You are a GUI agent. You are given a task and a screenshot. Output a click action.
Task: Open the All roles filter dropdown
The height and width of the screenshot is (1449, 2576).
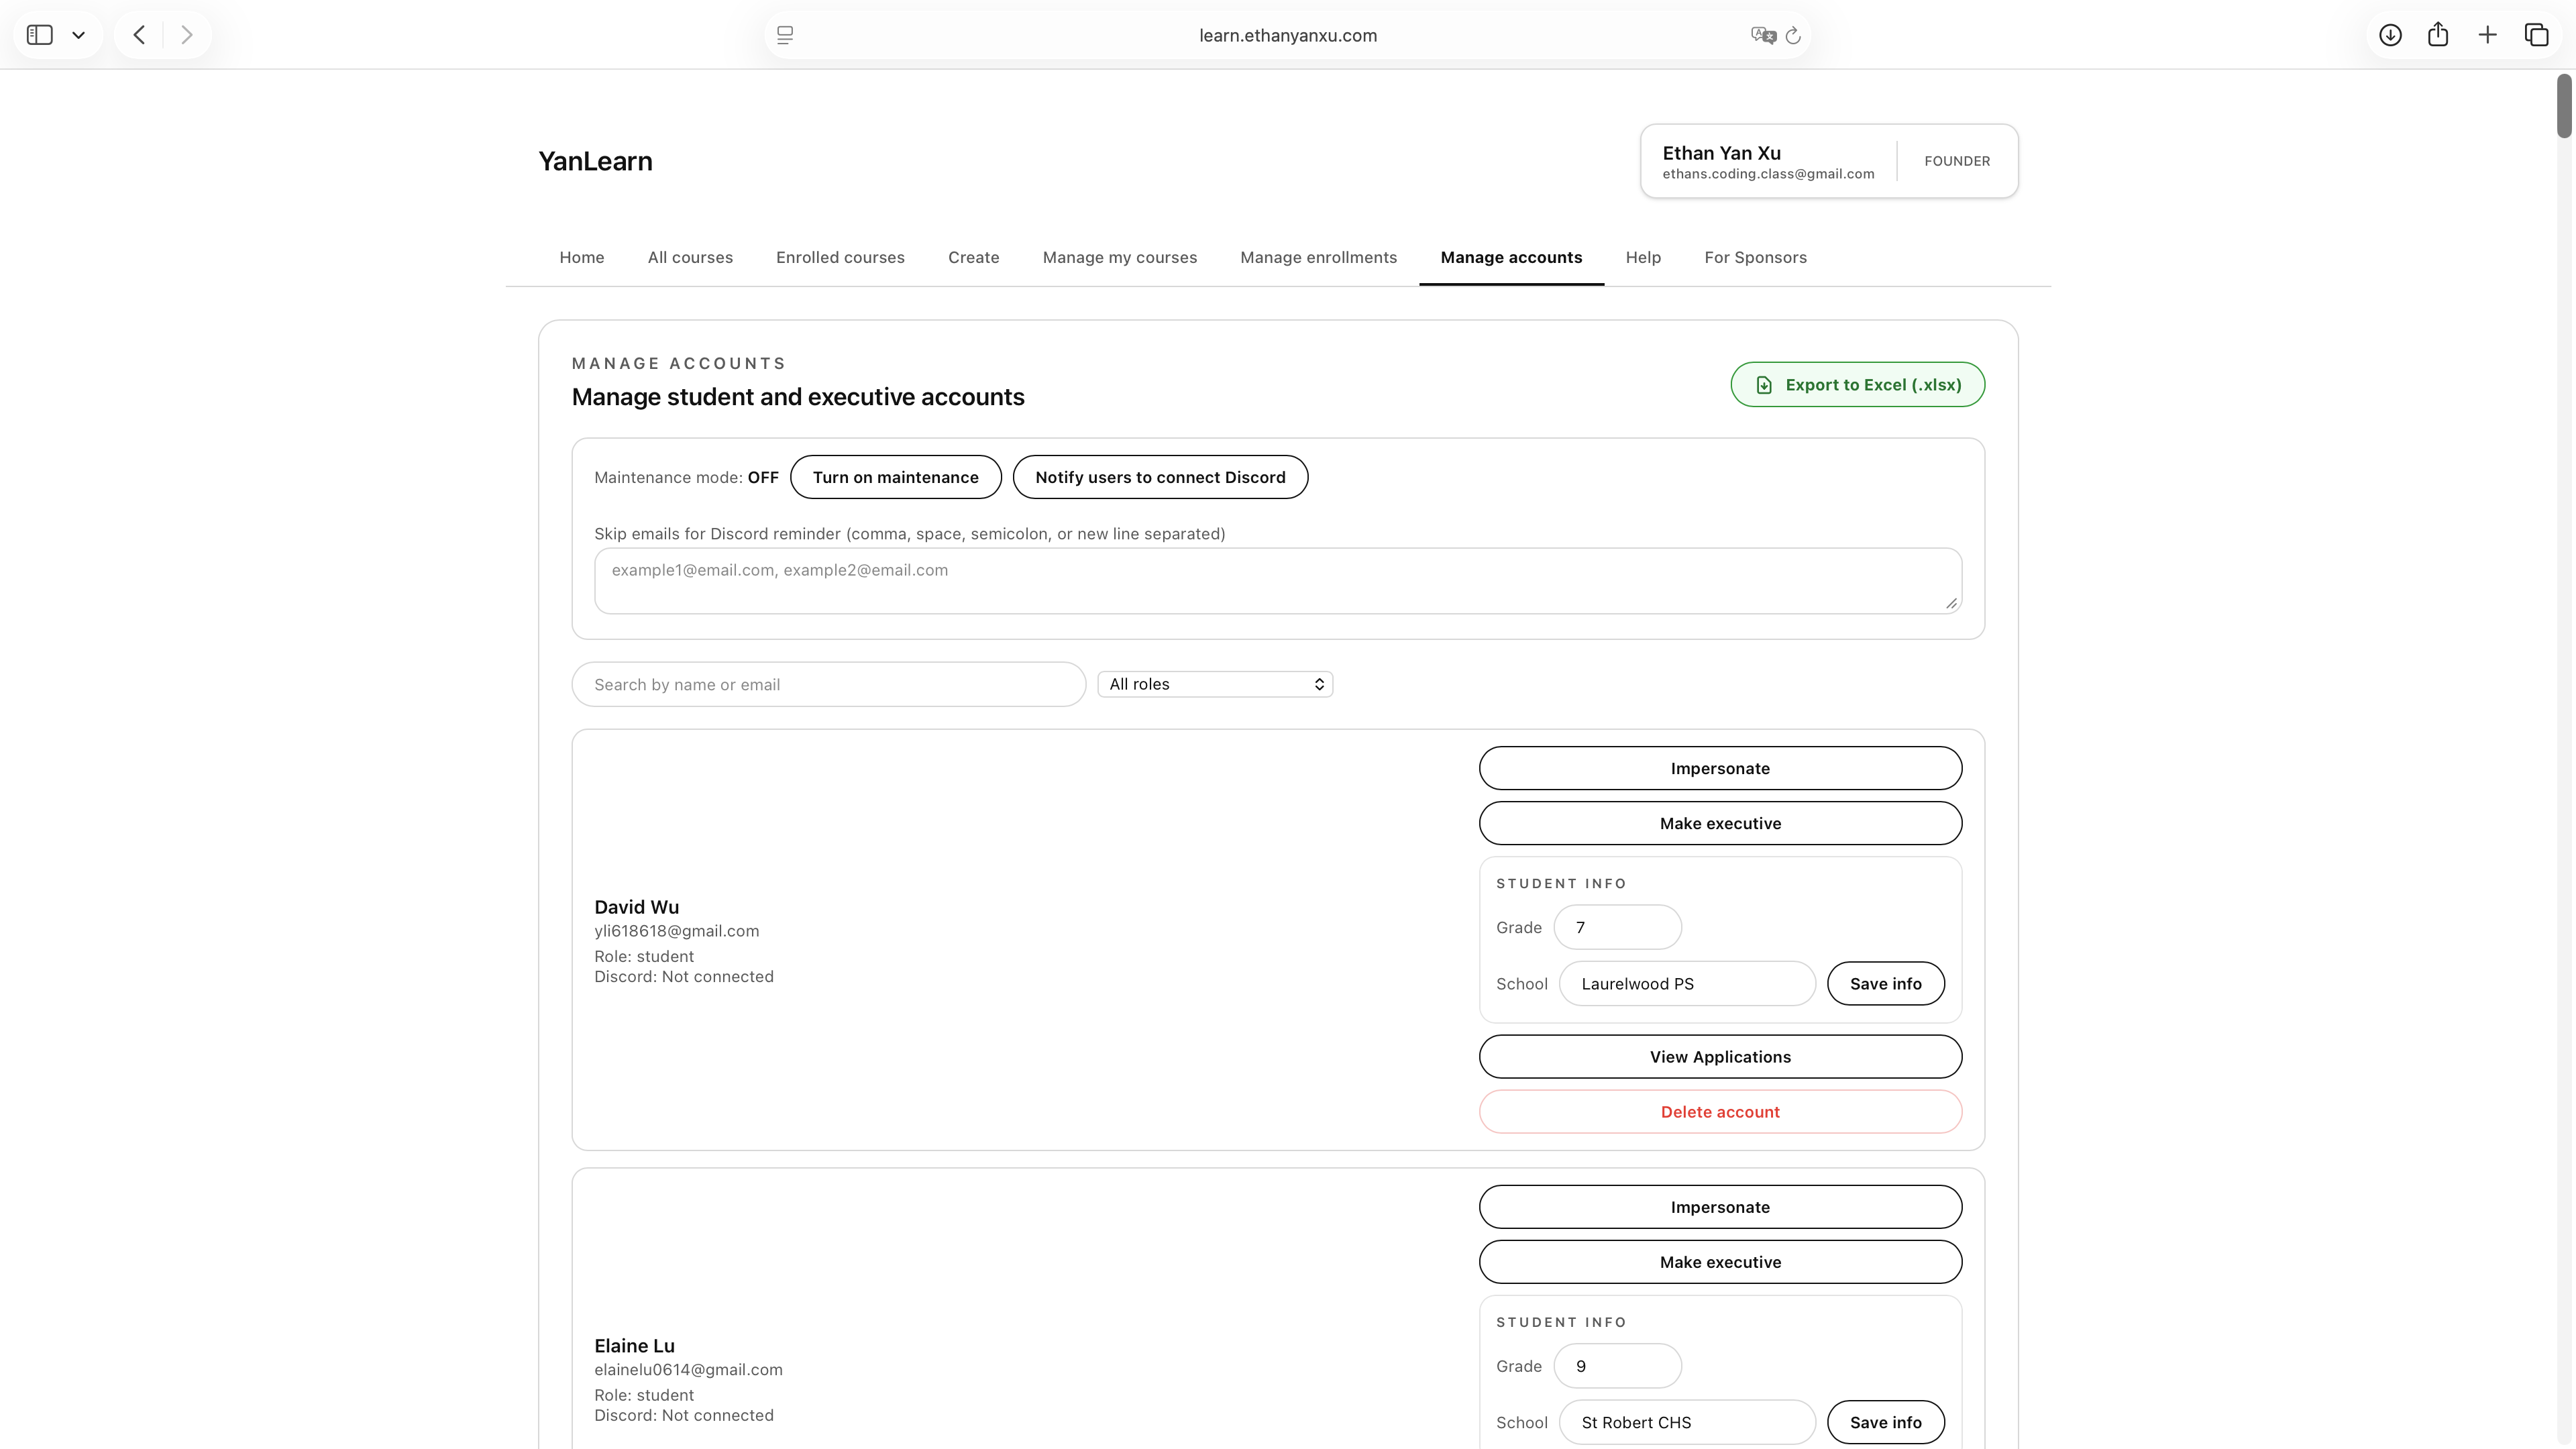(x=1216, y=684)
